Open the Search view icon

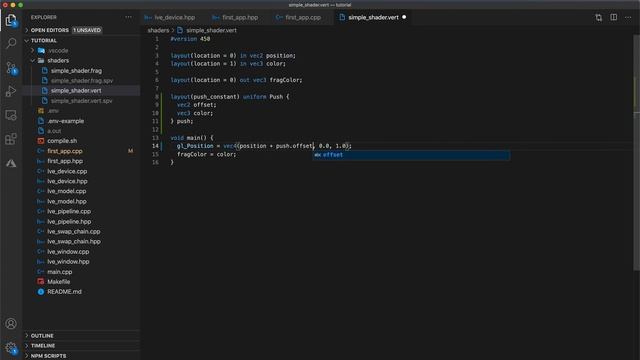click(11, 43)
